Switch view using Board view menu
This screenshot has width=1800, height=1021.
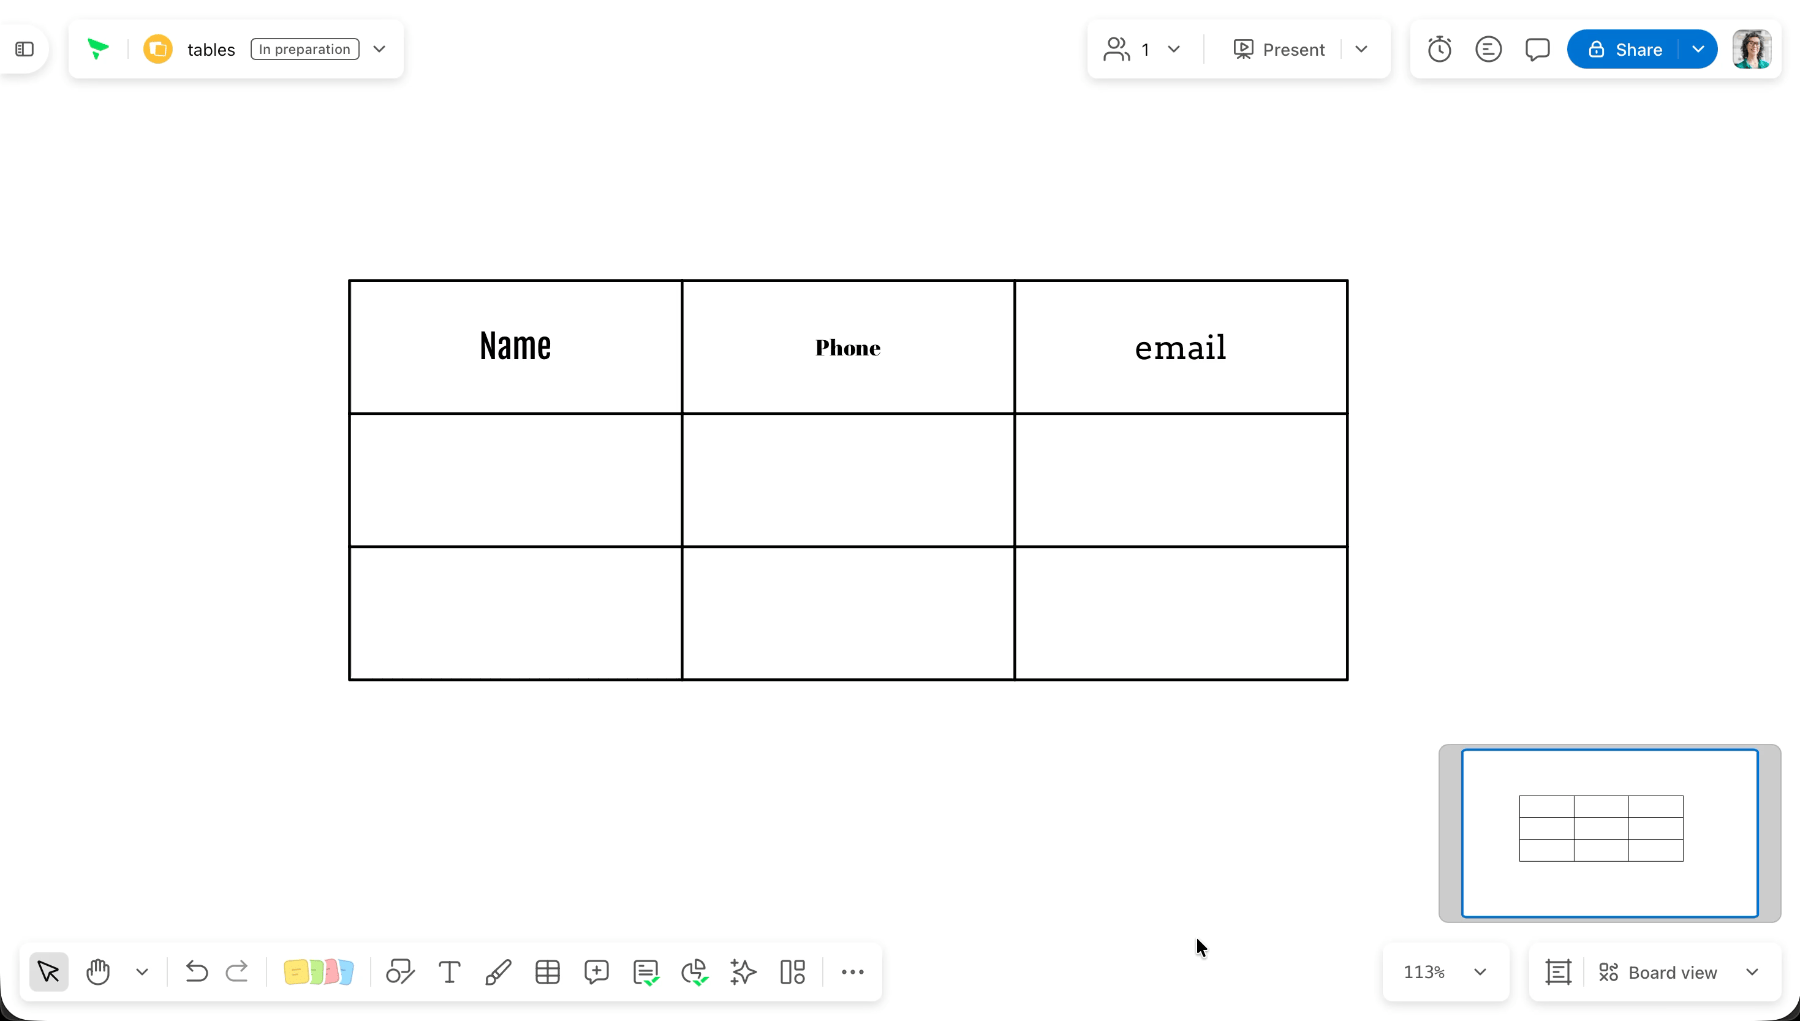pyautogui.click(x=1679, y=972)
